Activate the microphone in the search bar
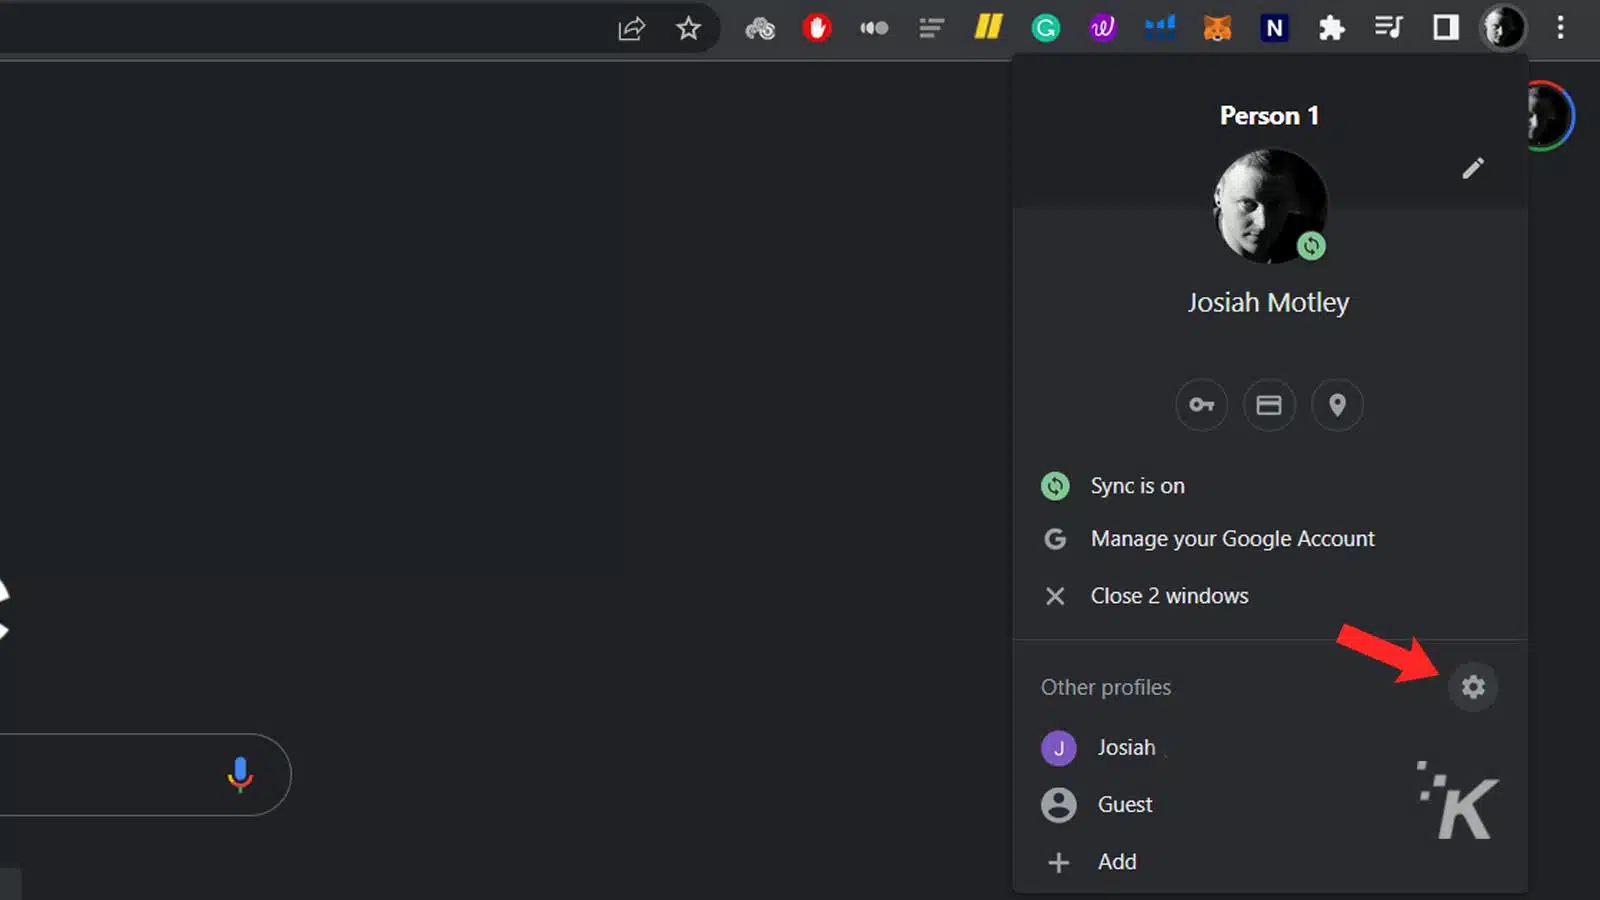This screenshot has width=1600, height=900. 240,775
